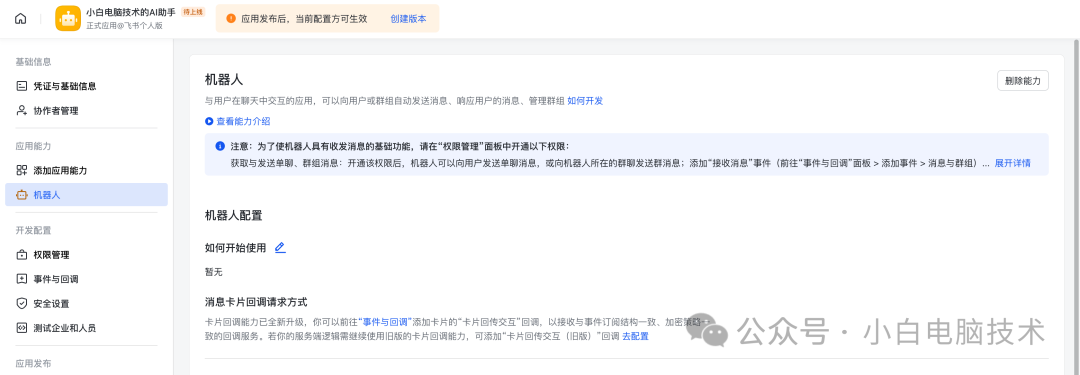Click the 暂无 placeholder text
1080x375 pixels.
point(214,272)
